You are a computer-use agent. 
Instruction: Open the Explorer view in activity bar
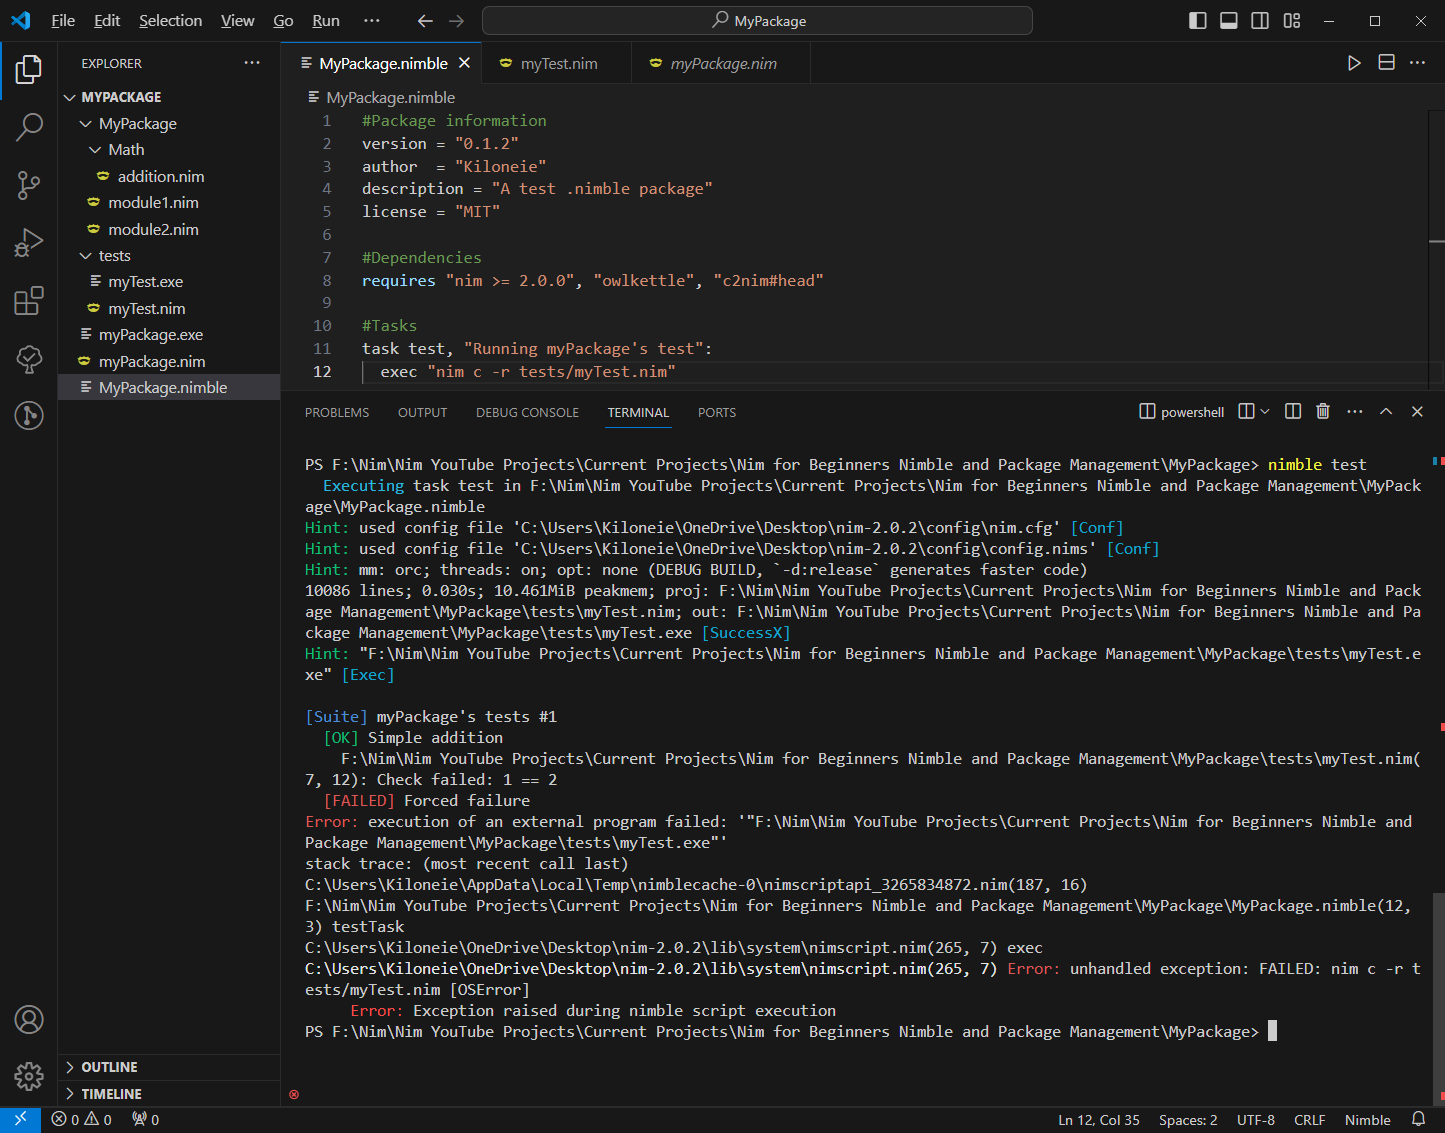pyautogui.click(x=29, y=70)
